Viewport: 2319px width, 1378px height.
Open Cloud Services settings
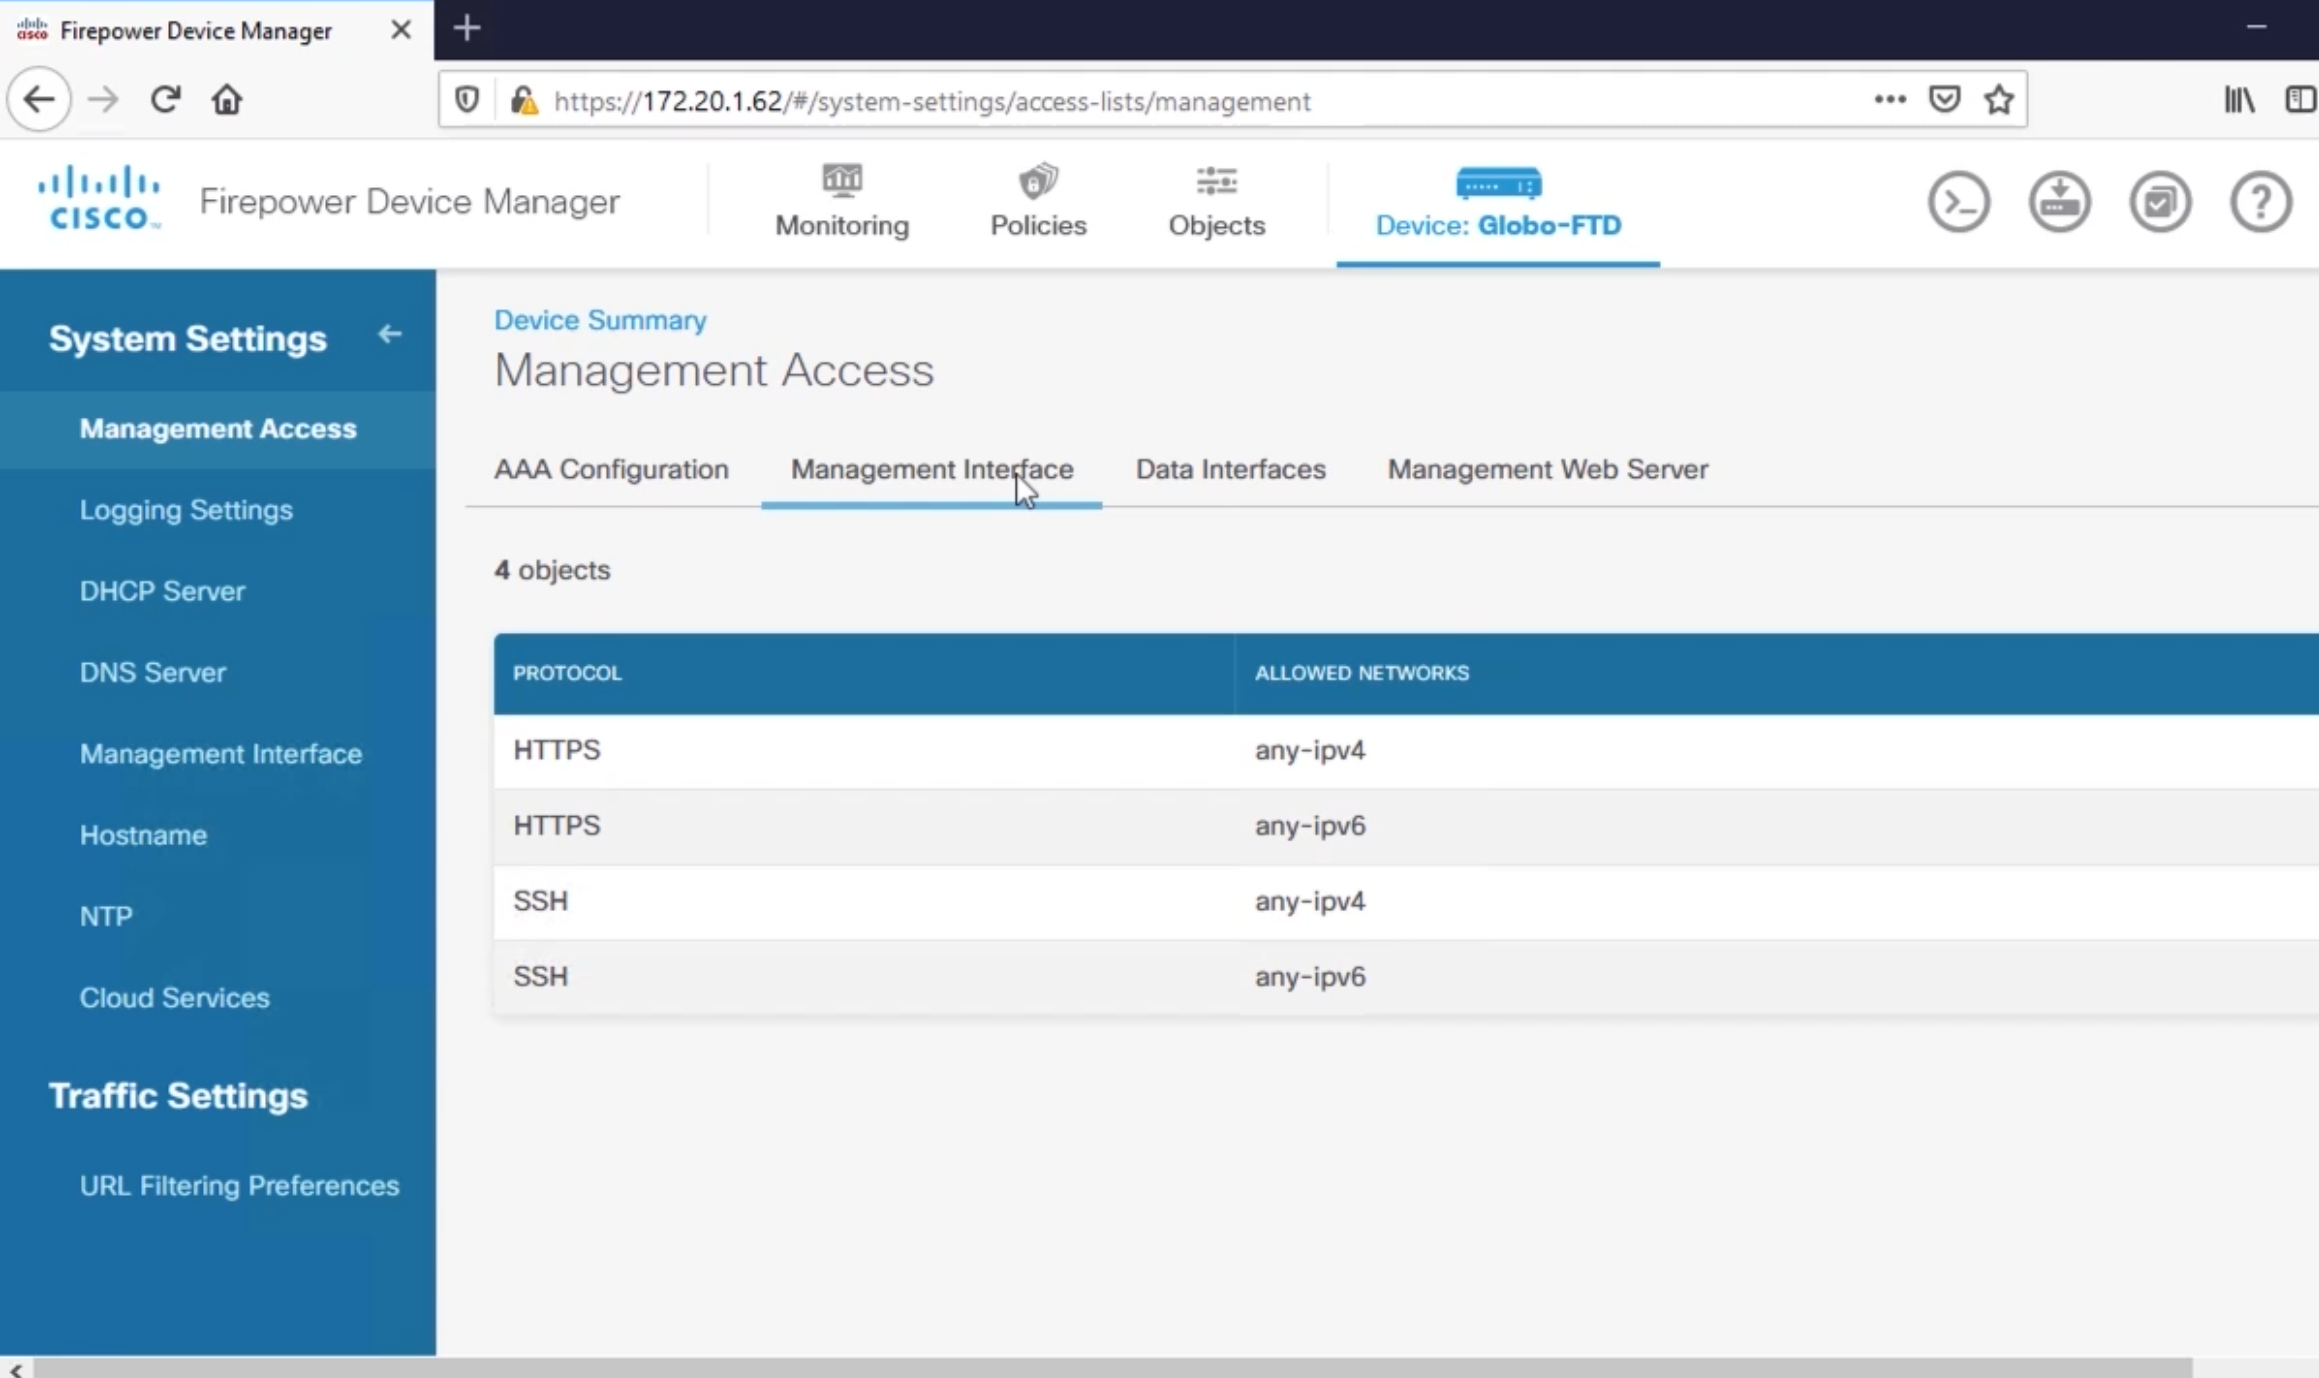click(175, 997)
